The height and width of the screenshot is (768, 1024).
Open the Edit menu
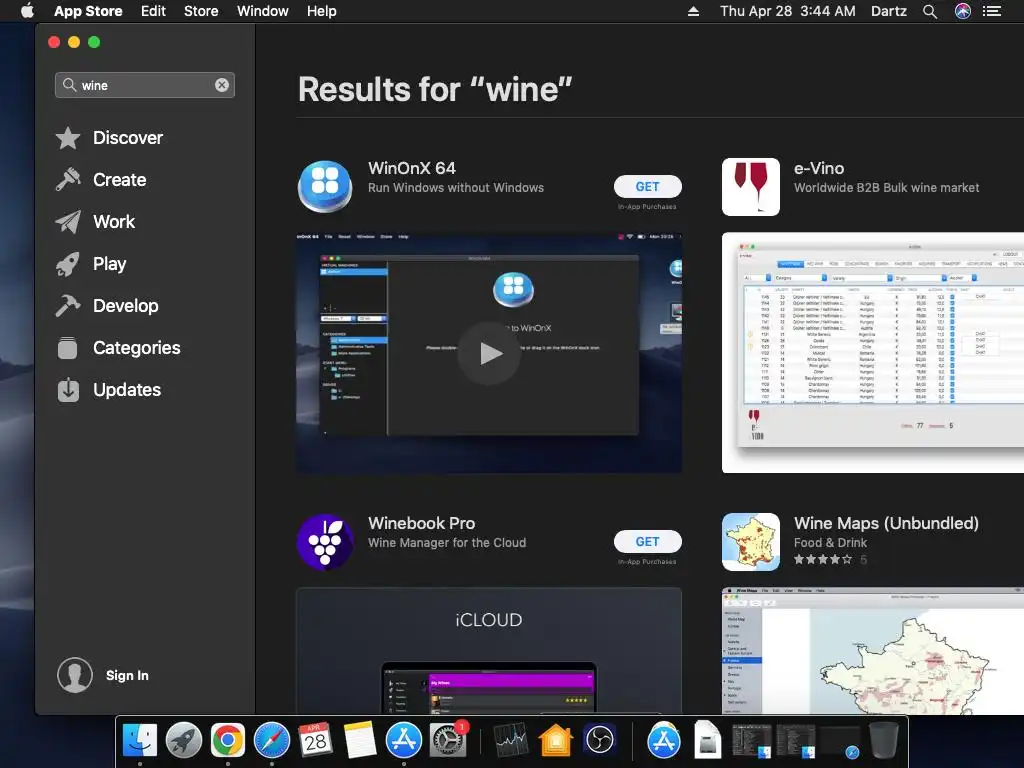point(153,11)
